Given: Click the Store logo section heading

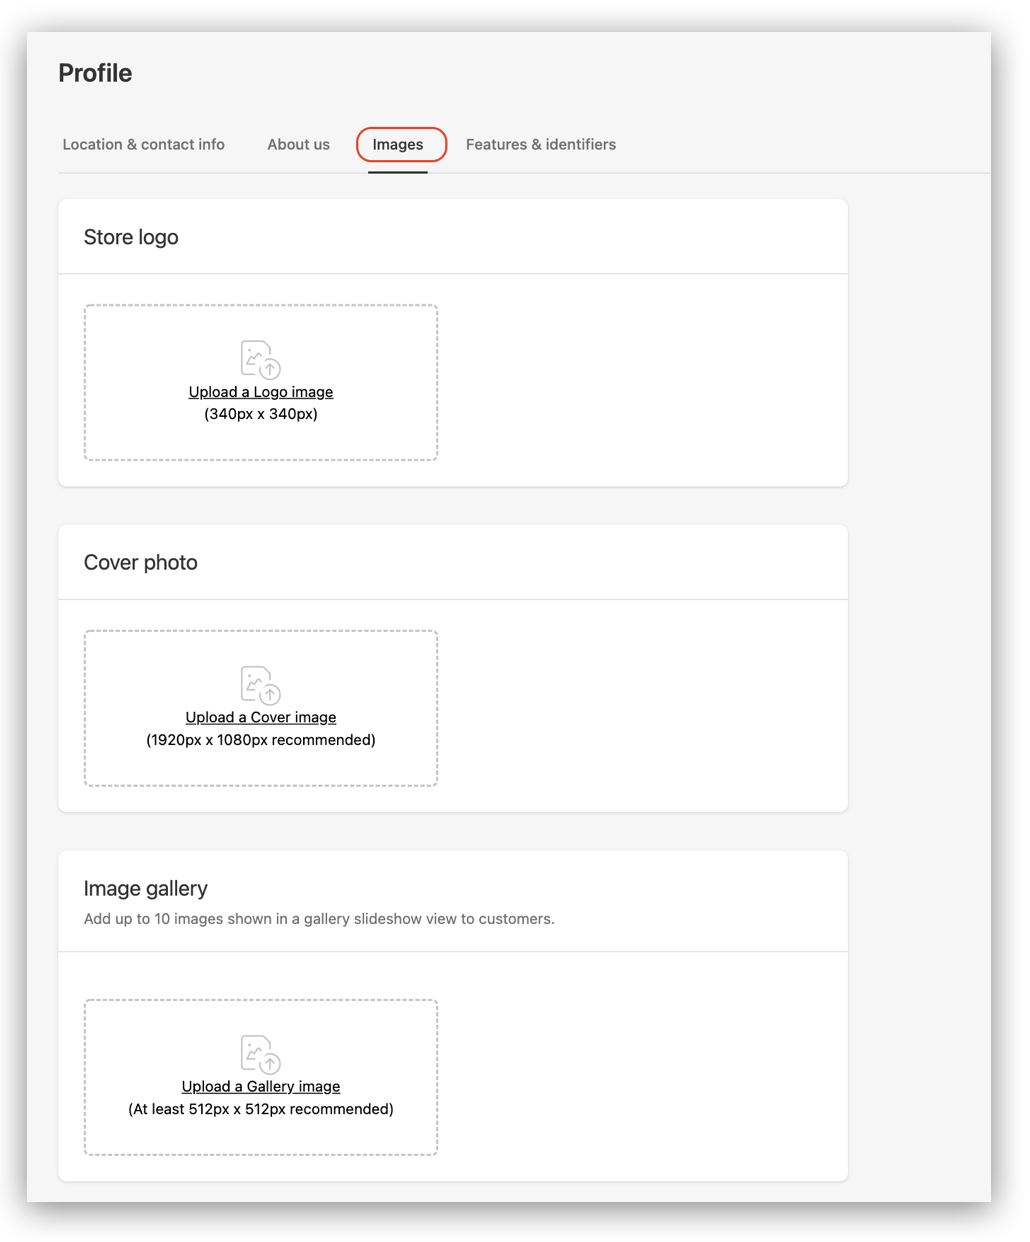Looking at the screenshot, I should coord(131,238).
